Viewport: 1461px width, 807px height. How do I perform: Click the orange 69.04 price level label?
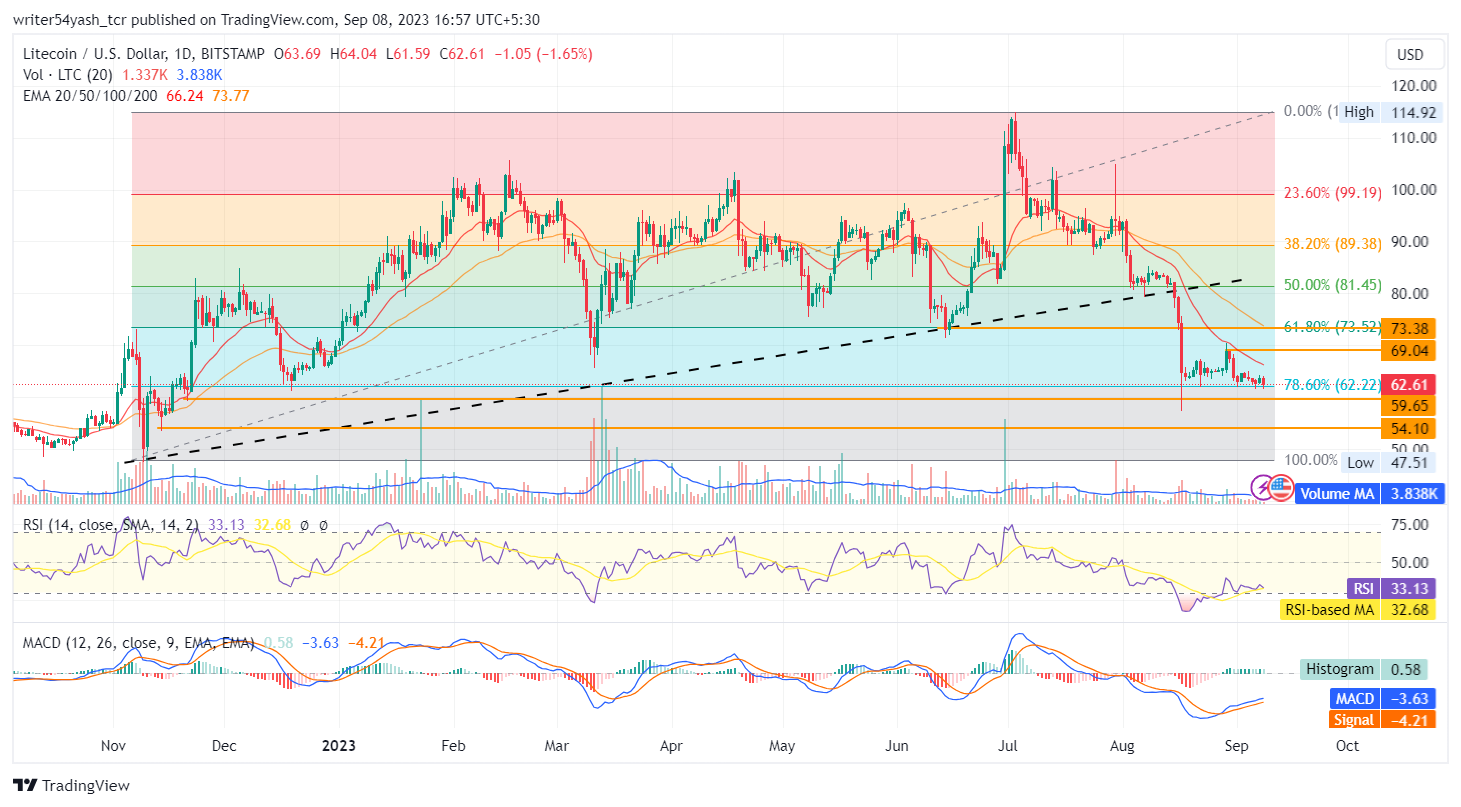[x=1408, y=350]
